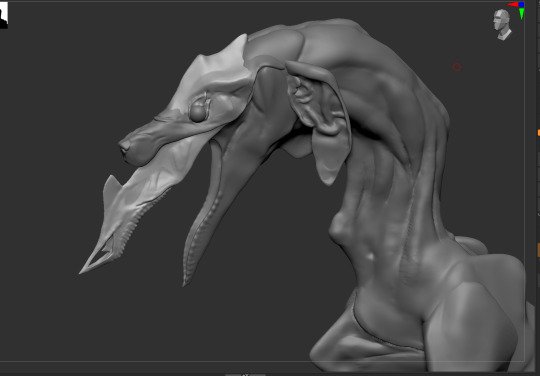Click the green Y axis cone
The width and height of the screenshot is (540, 376).
[x=522, y=13]
